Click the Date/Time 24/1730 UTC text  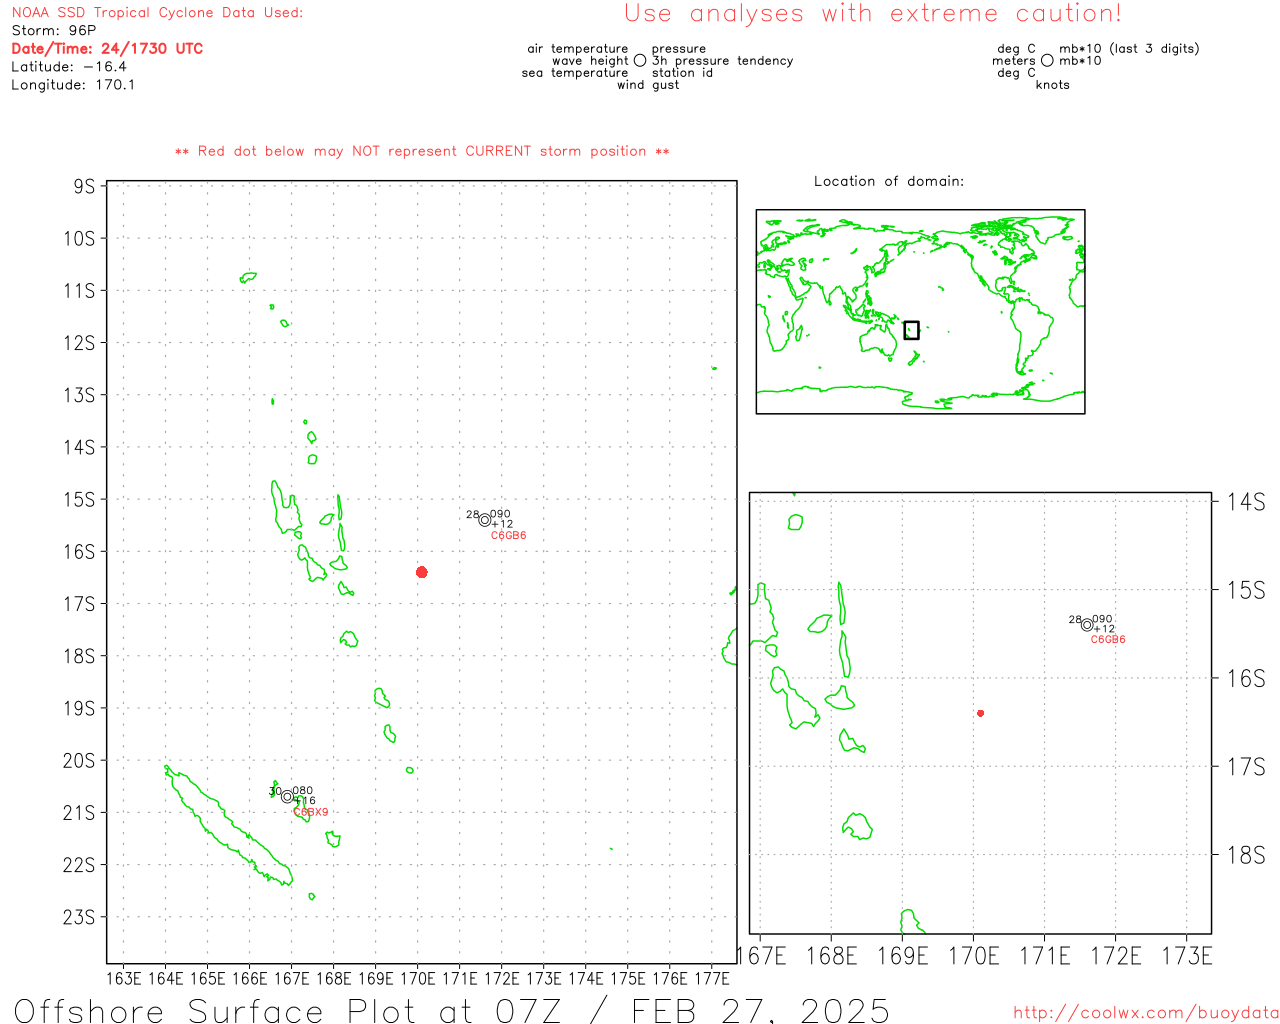click(x=107, y=48)
